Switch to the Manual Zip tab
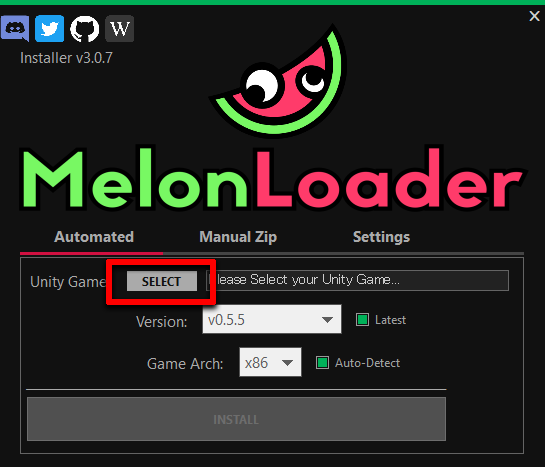The height and width of the screenshot is (467, 545). 238,237
